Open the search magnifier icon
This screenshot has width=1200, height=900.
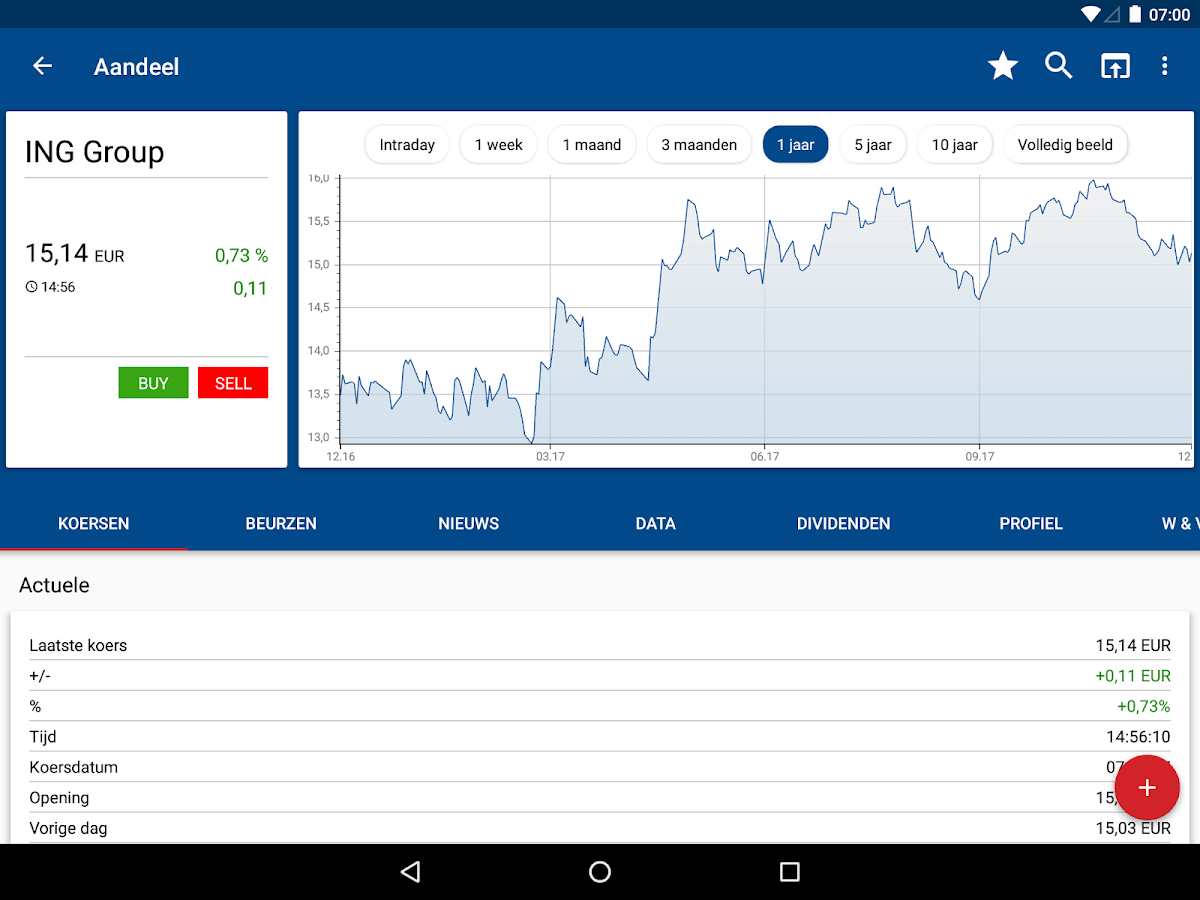tap(1059, 66)
